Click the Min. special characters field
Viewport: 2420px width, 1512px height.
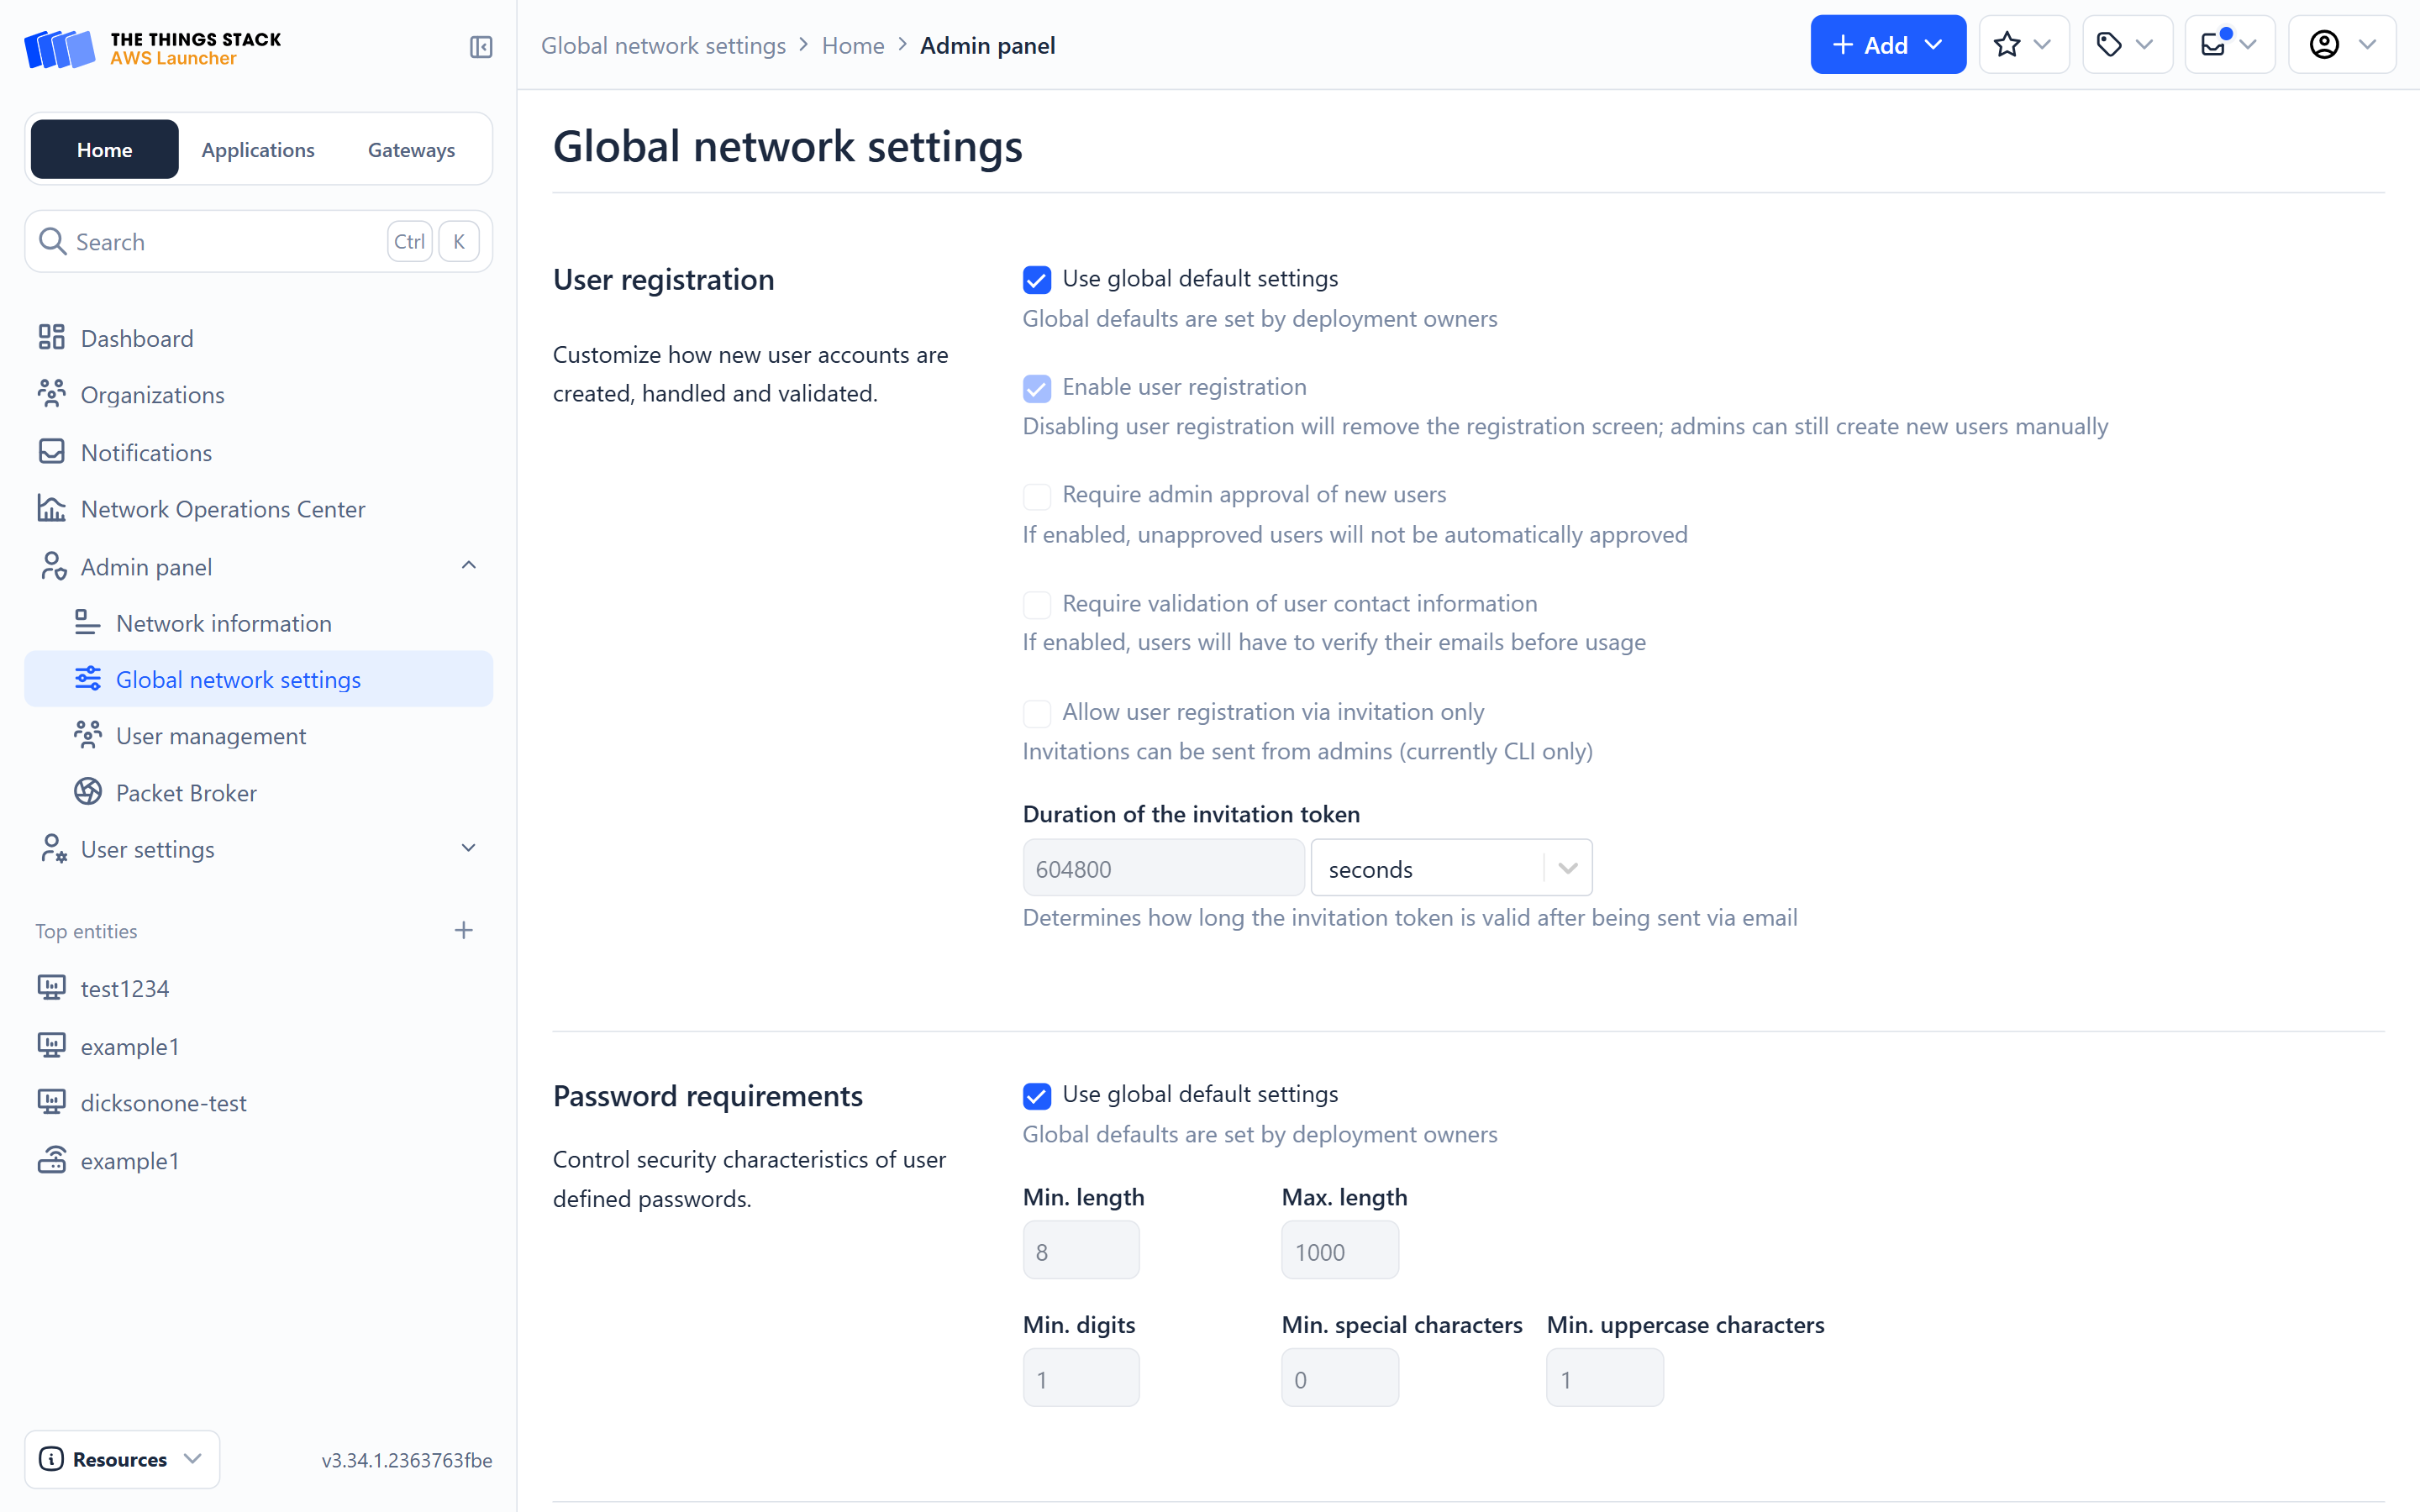click(1340, 1378)
